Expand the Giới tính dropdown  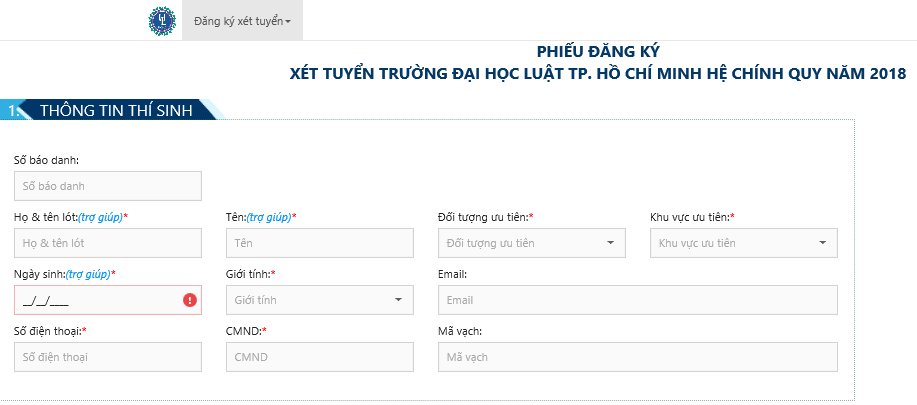tap(320, 300)
